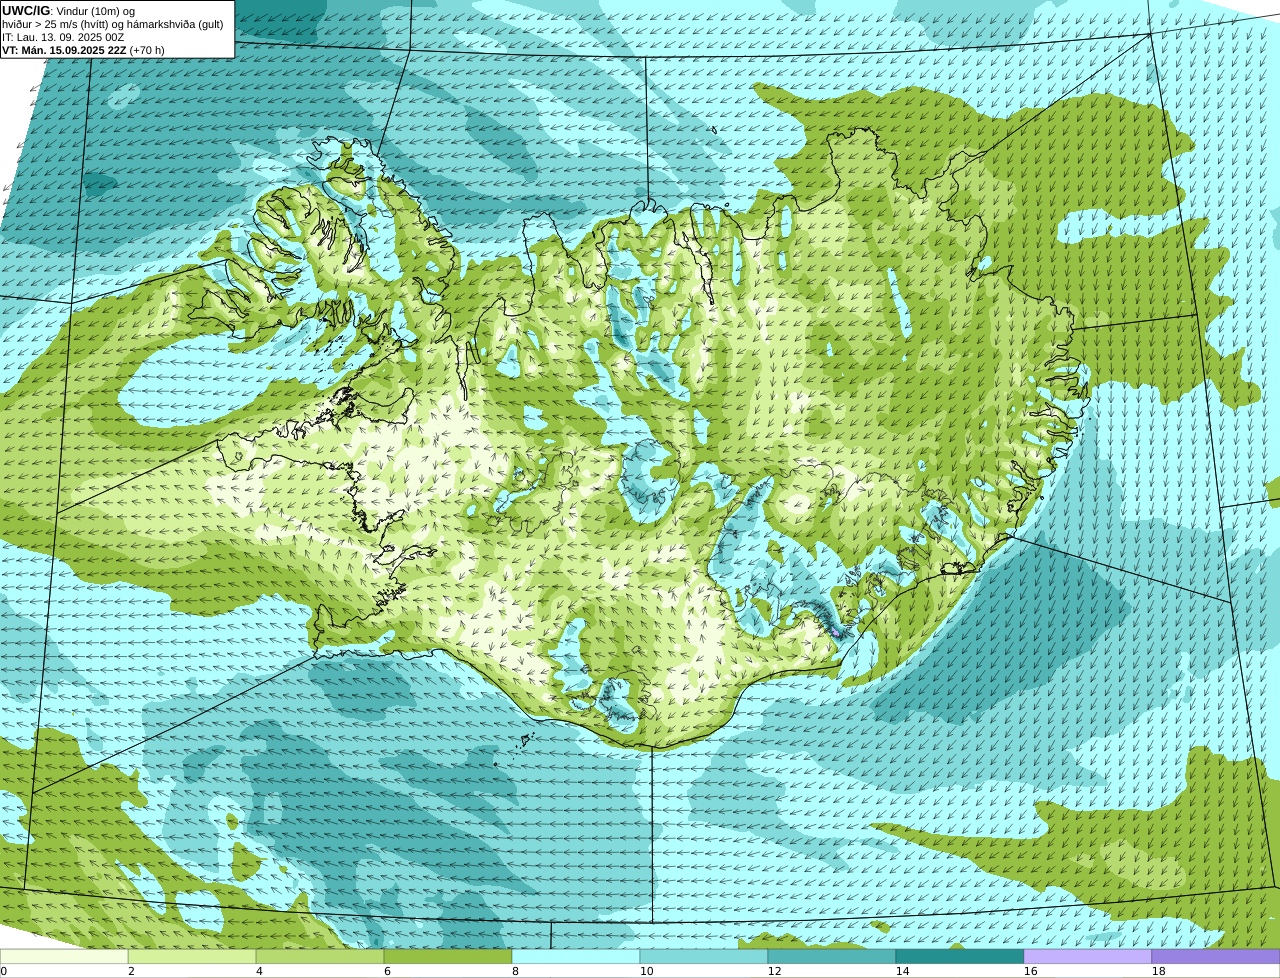Click the medium green 4–6 m/s legend swatch

320,956
